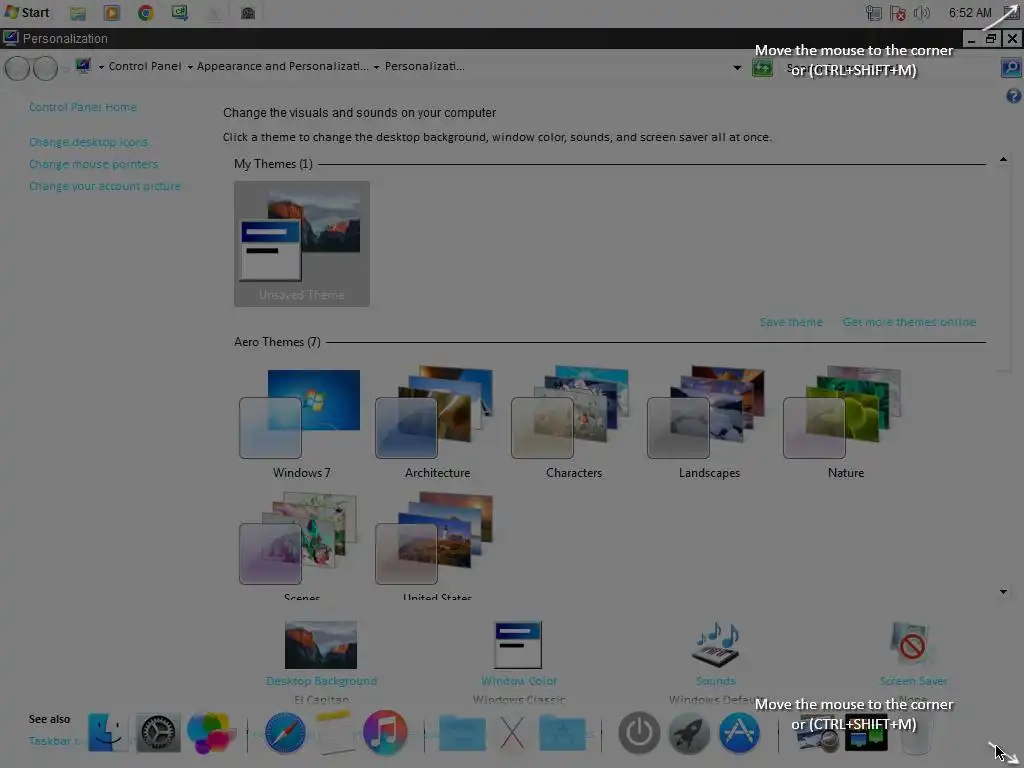The image size is (1024, 768).
Task: Open the help question mark icon
Action: tap(1013, 96)
